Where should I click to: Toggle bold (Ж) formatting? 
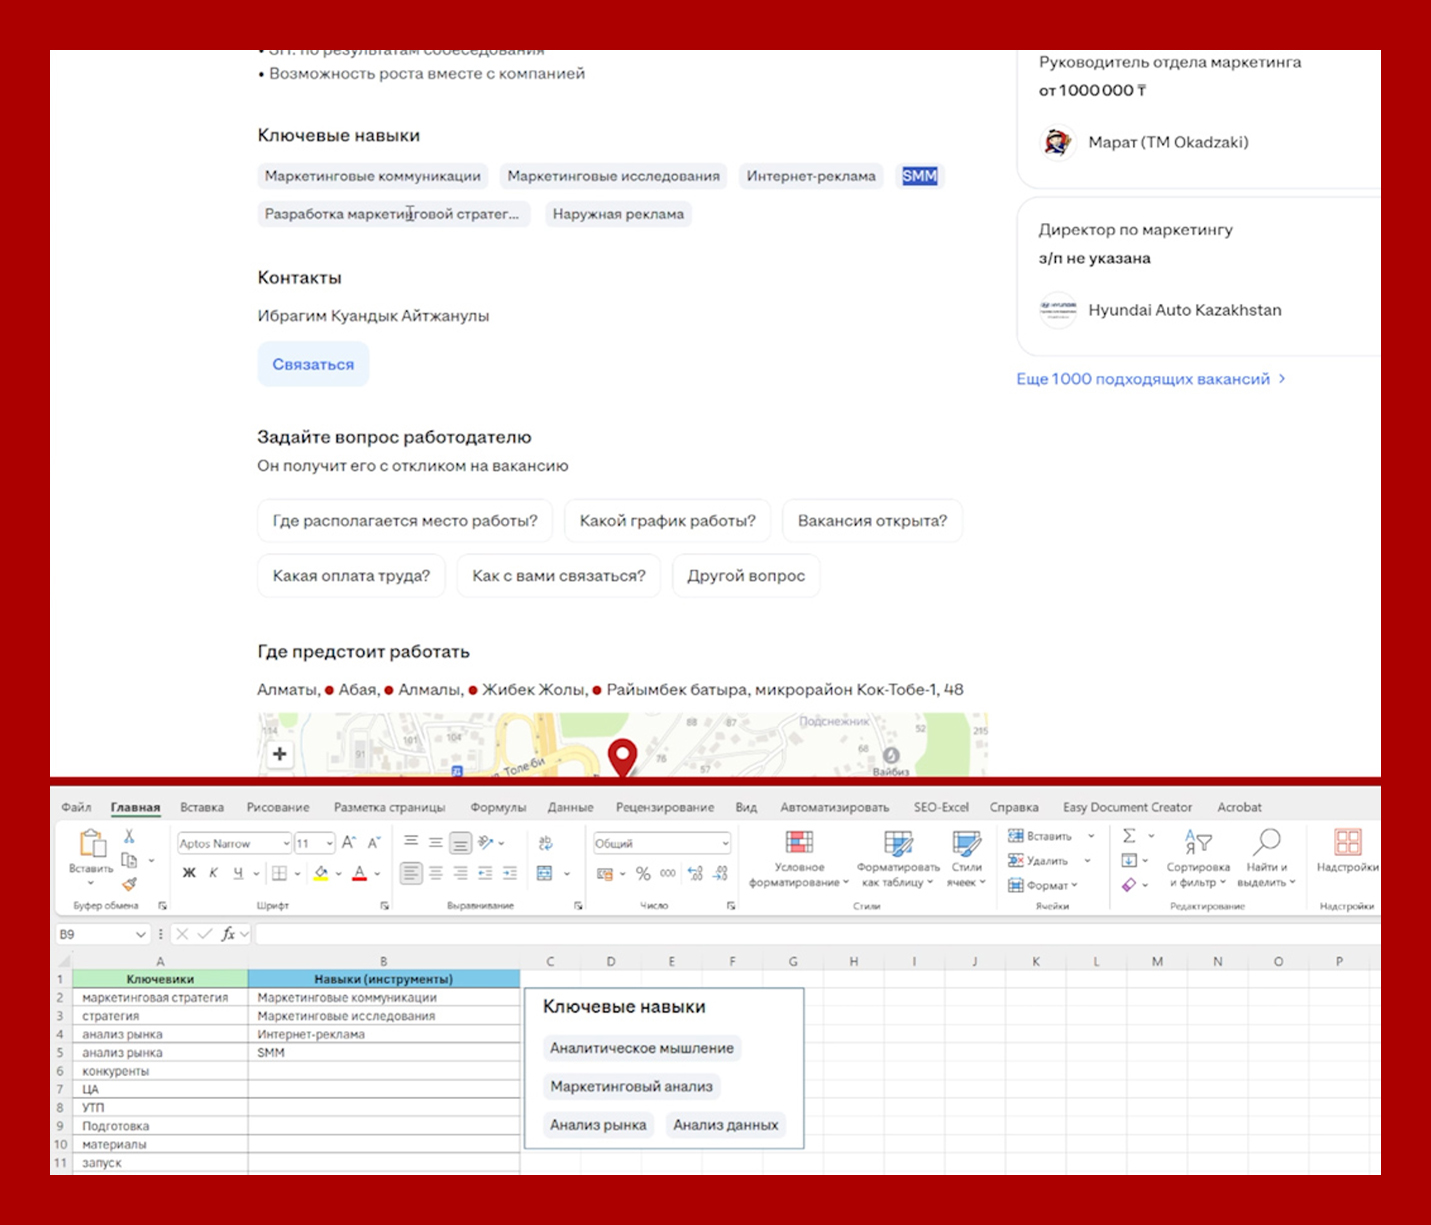pyautogui.click(x=189, y=874)
